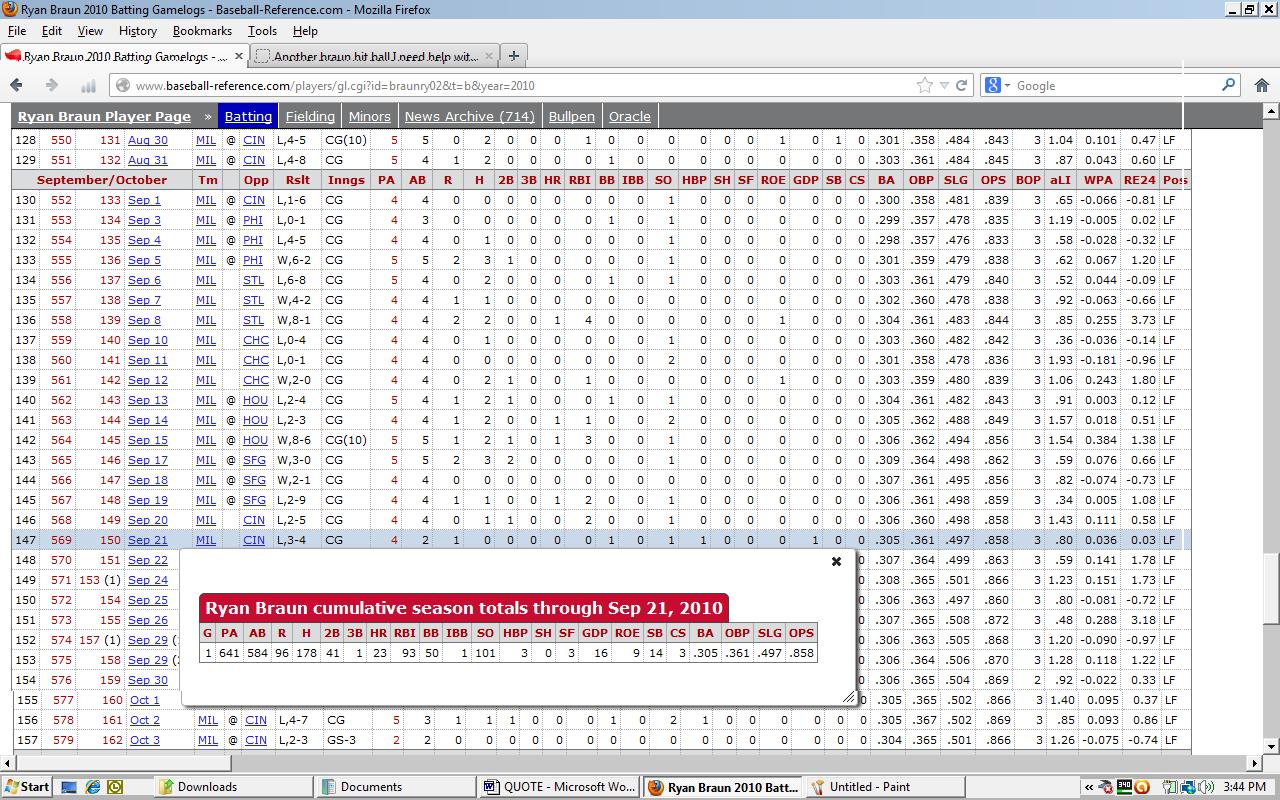Click the MIL team link on Sep 1 row

[x=206, y=200]
